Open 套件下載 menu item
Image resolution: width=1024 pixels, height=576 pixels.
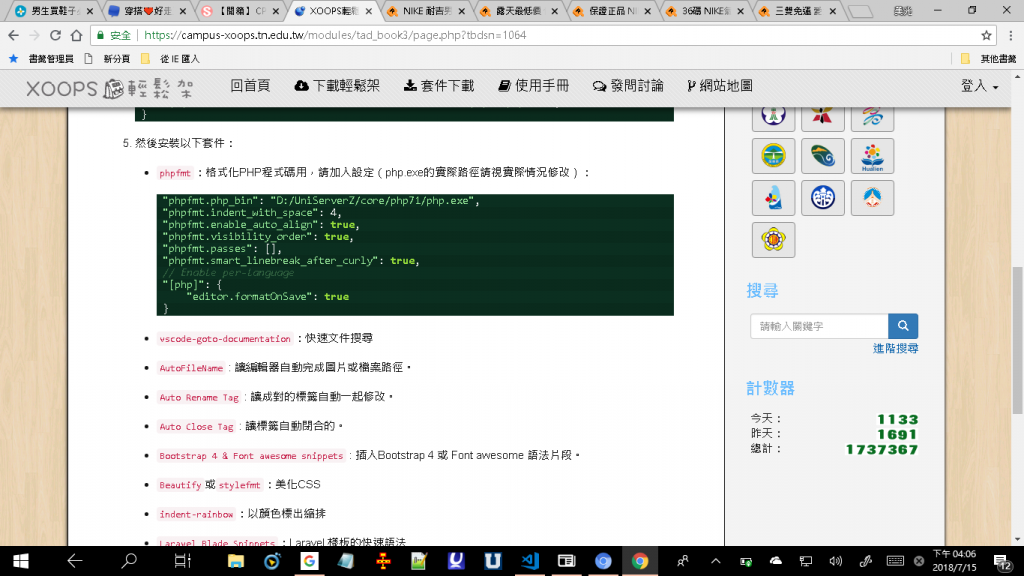point(439,86)
